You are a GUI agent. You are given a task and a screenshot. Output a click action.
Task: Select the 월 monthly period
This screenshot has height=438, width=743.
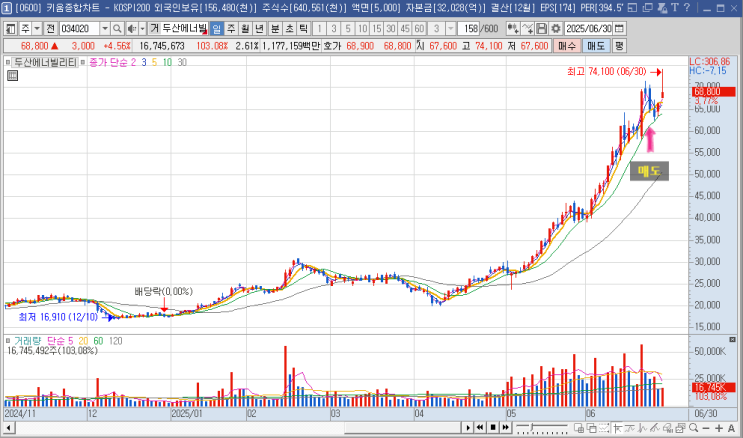tap(245, 29)
